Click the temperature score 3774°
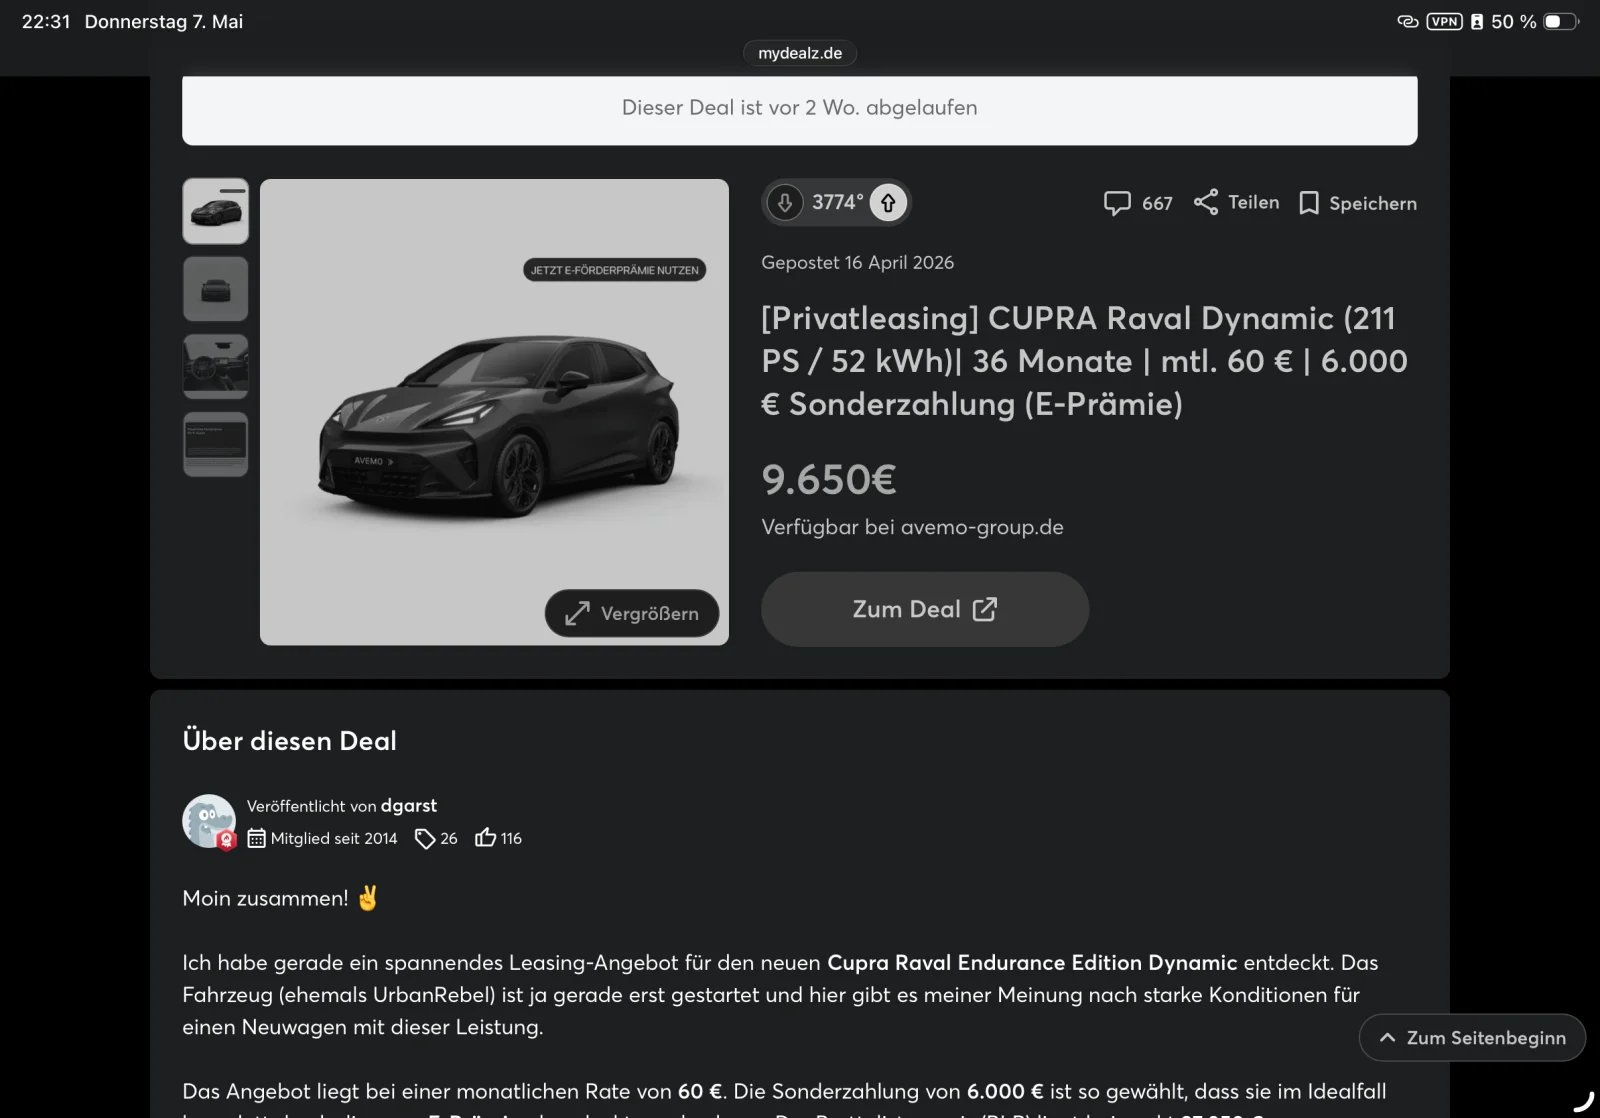This screenshot has height=1118, width=1600. pyautogui.click(x=838, y=202)
